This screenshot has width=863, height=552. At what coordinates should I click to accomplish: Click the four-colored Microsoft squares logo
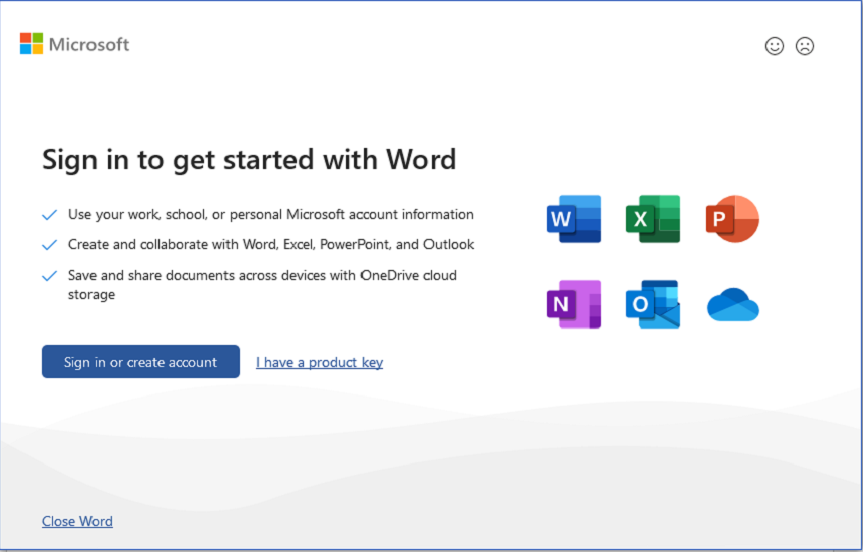(31, 44)
